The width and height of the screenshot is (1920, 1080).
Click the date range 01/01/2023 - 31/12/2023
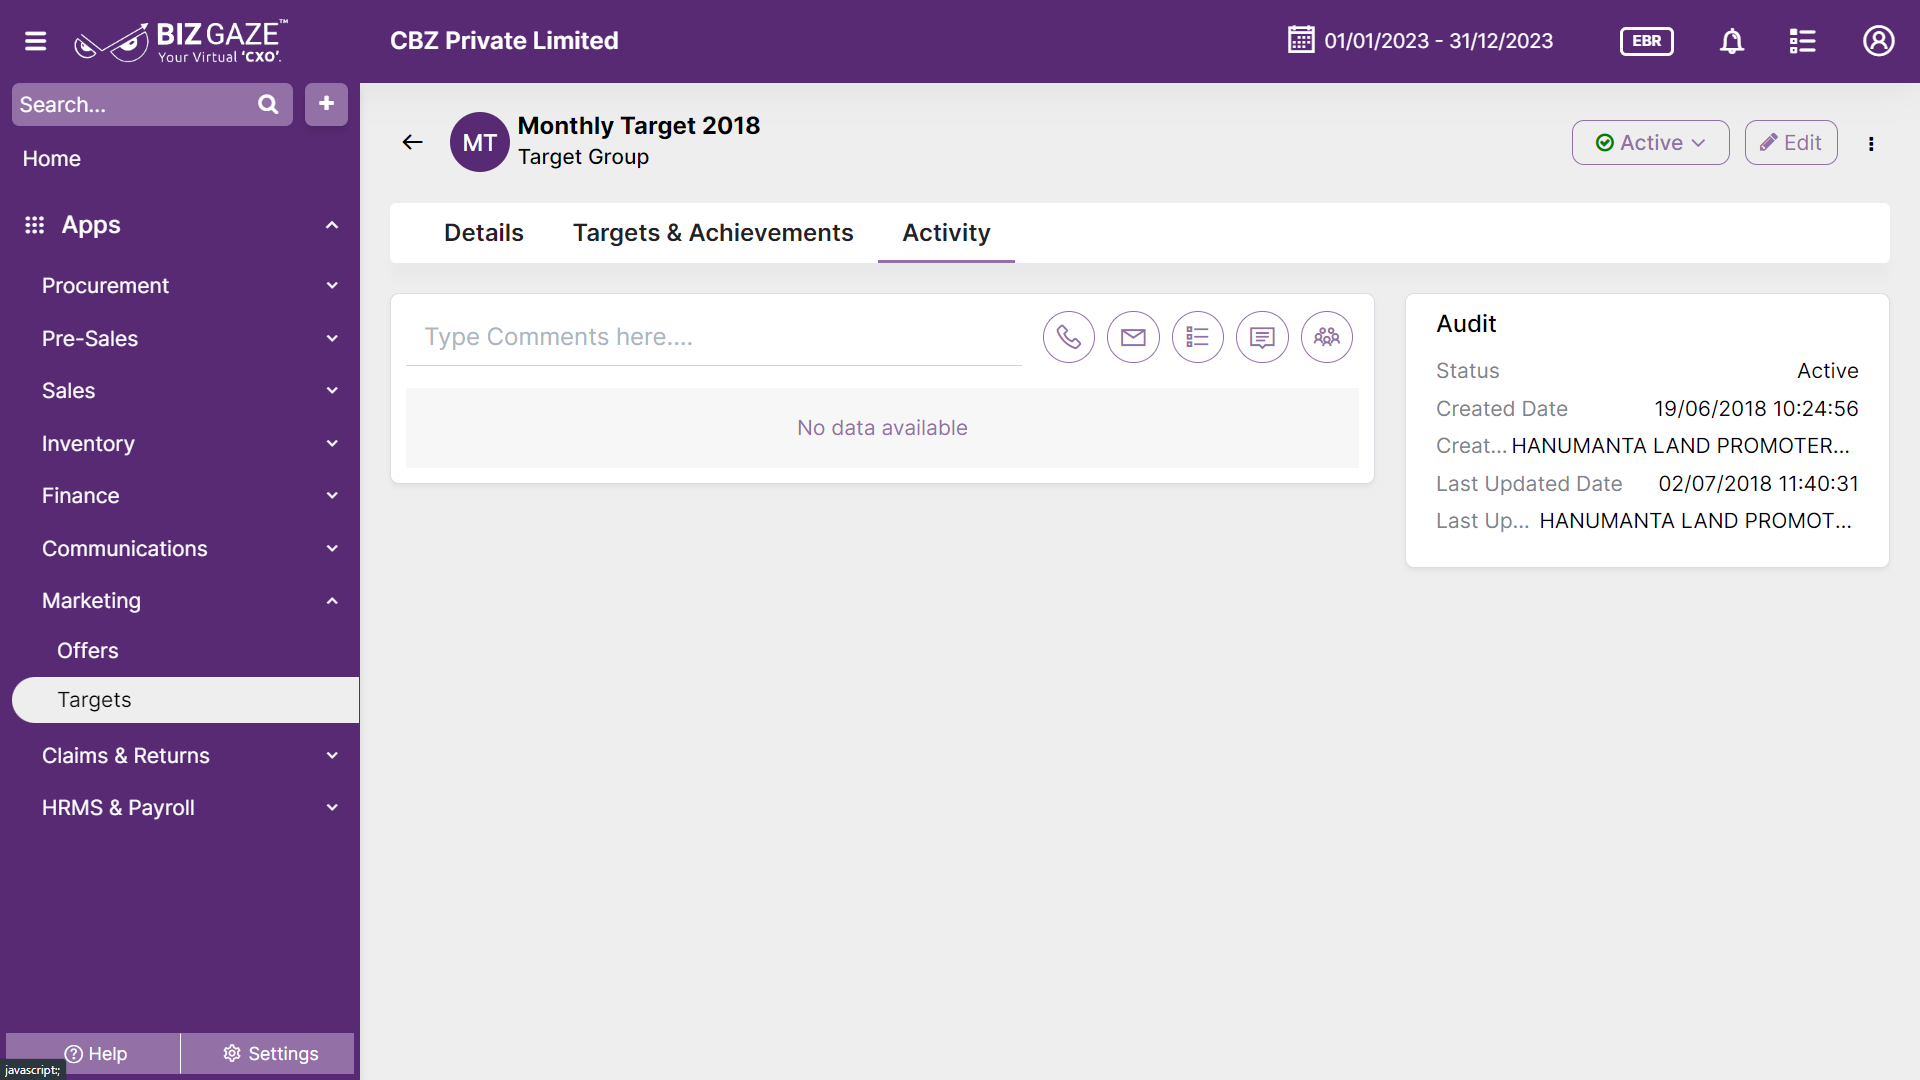coord(1438,41)
